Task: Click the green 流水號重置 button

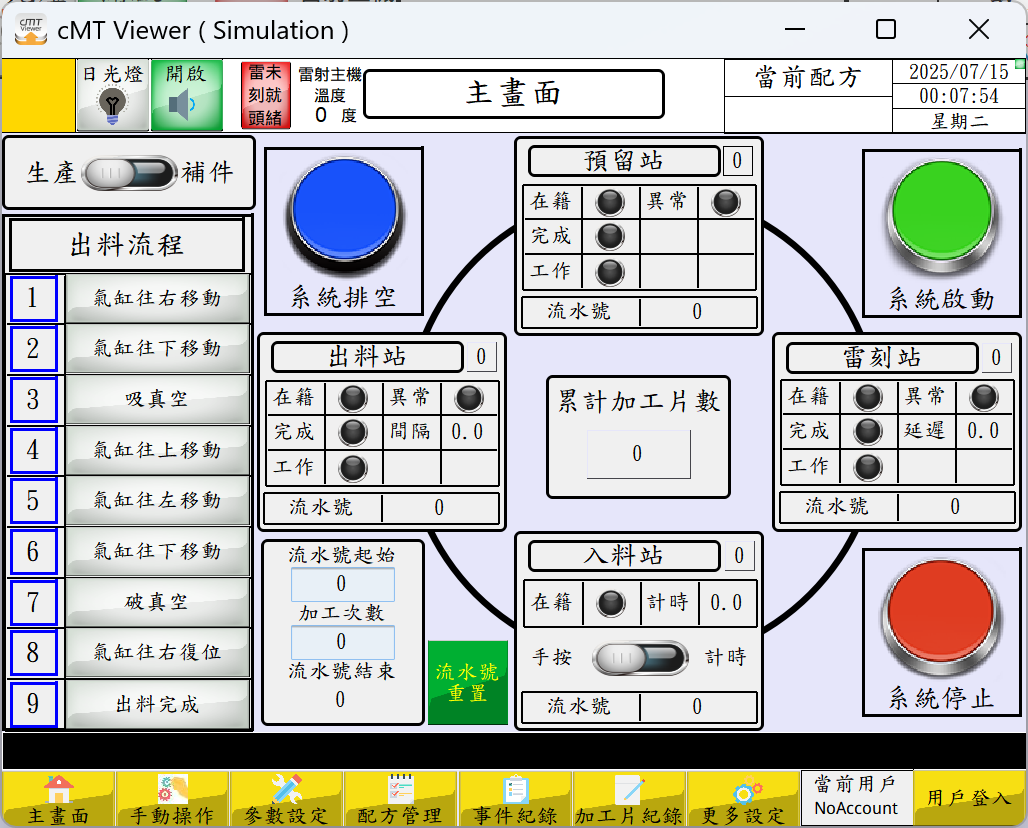Action: [x=468, y=682]
